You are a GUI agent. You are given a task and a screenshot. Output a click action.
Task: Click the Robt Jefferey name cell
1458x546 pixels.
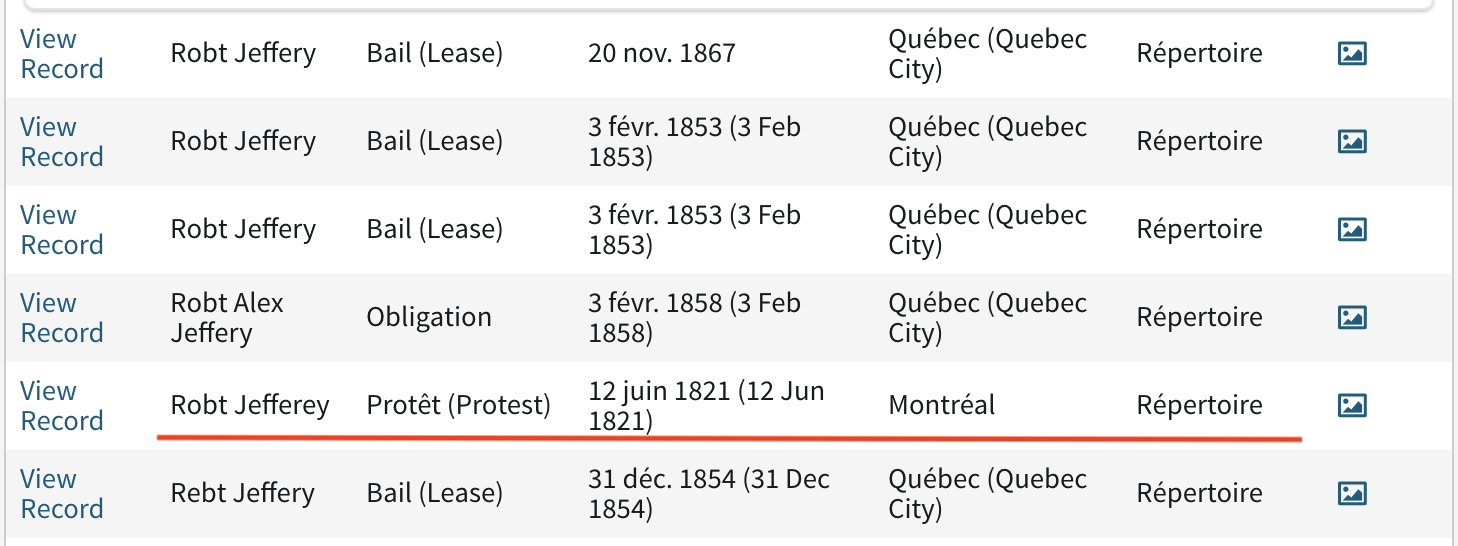click(x=250, y=405)
